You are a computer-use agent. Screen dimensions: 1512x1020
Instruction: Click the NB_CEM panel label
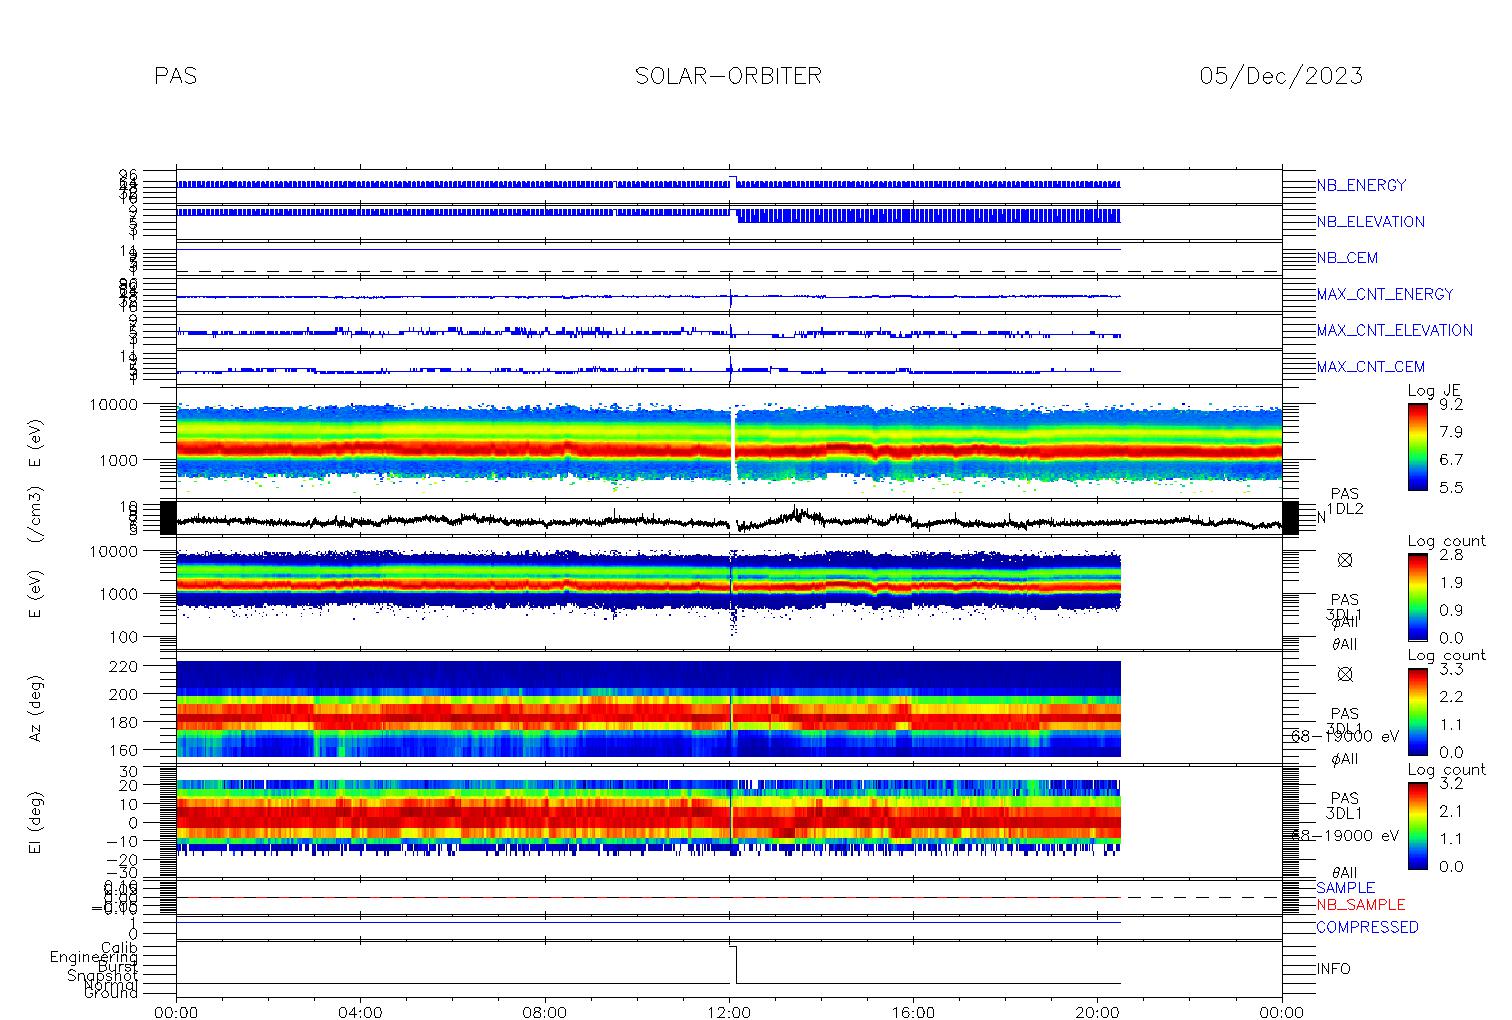pyautogui.click(x=1347, y=258)
